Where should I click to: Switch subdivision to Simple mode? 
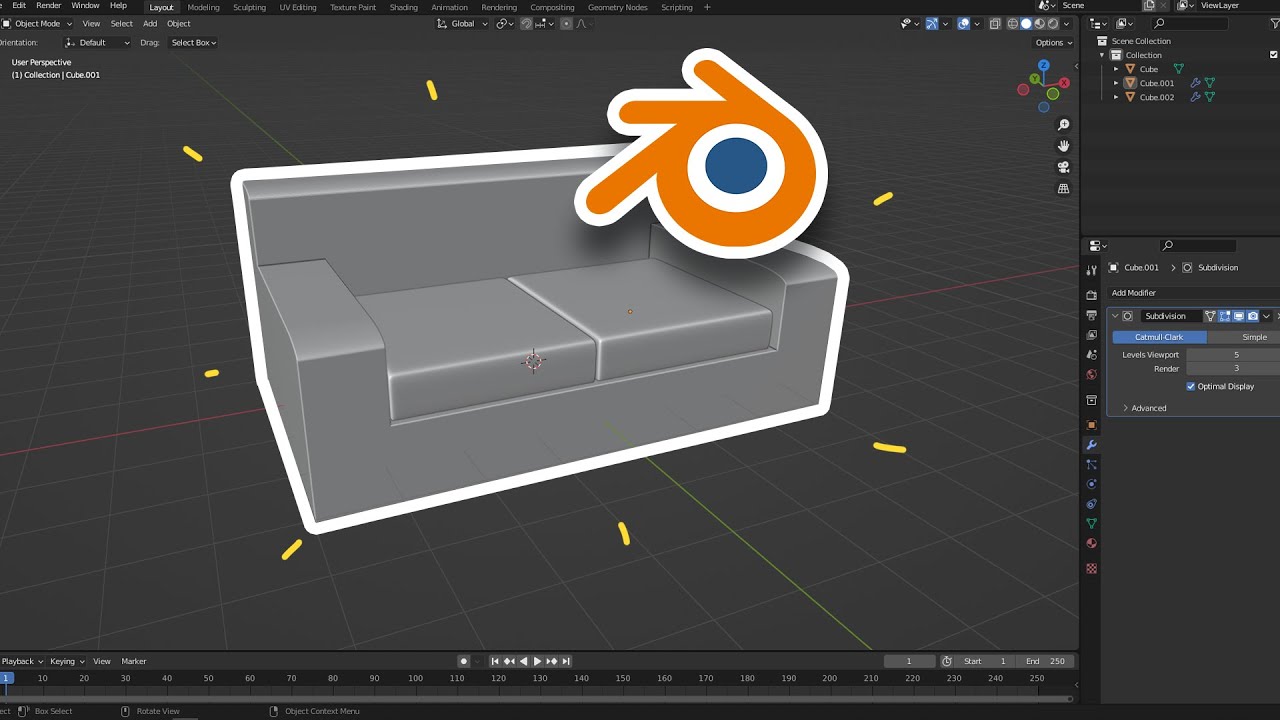click(1254, 337)
